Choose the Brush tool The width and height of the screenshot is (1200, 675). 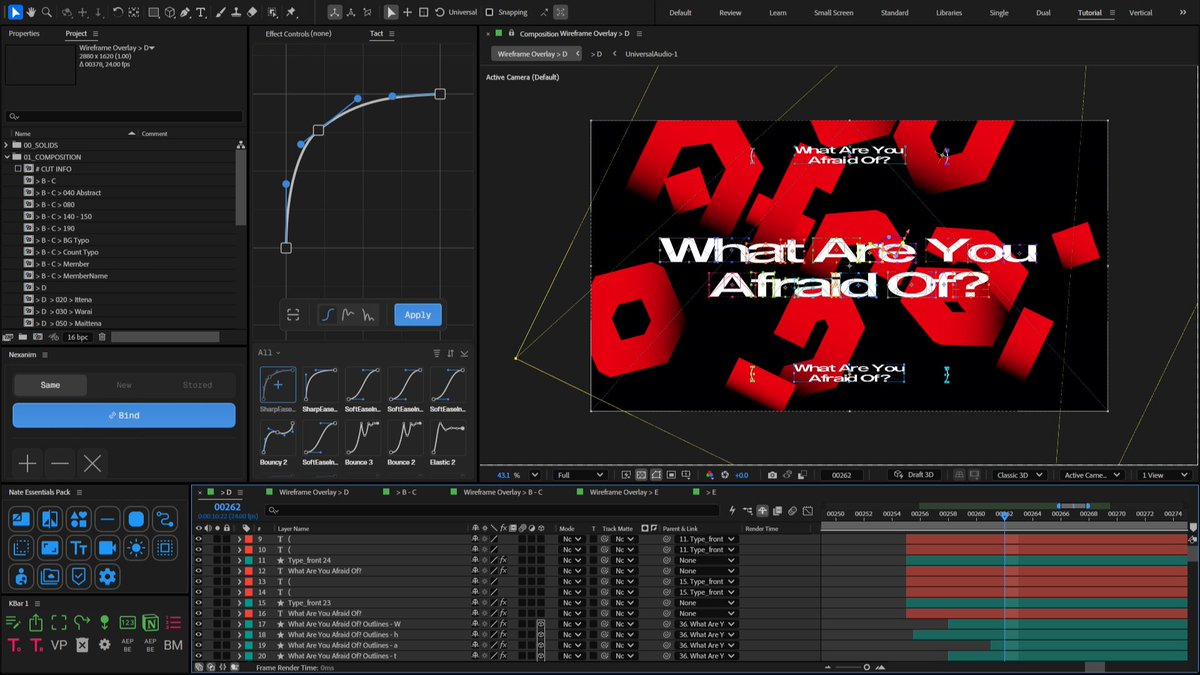[219, 12]
